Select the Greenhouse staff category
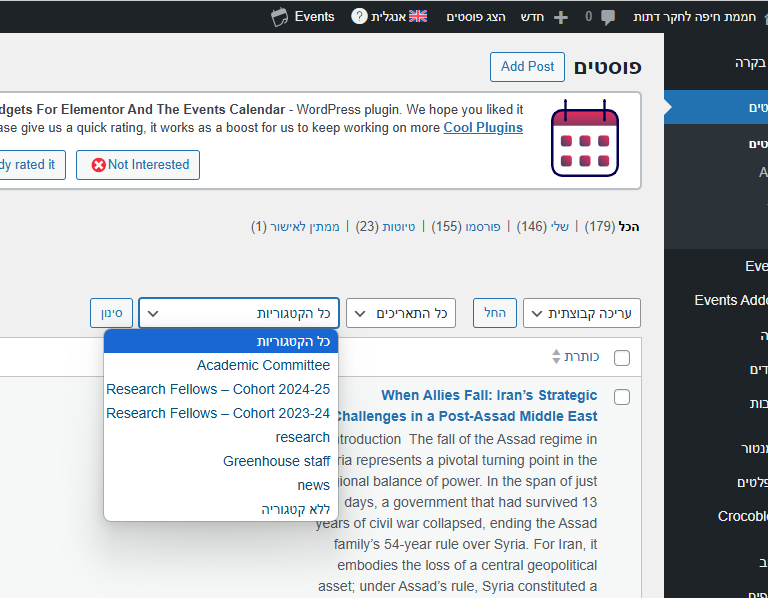This screenshot has width=768, height=598. tap(221, 461)
